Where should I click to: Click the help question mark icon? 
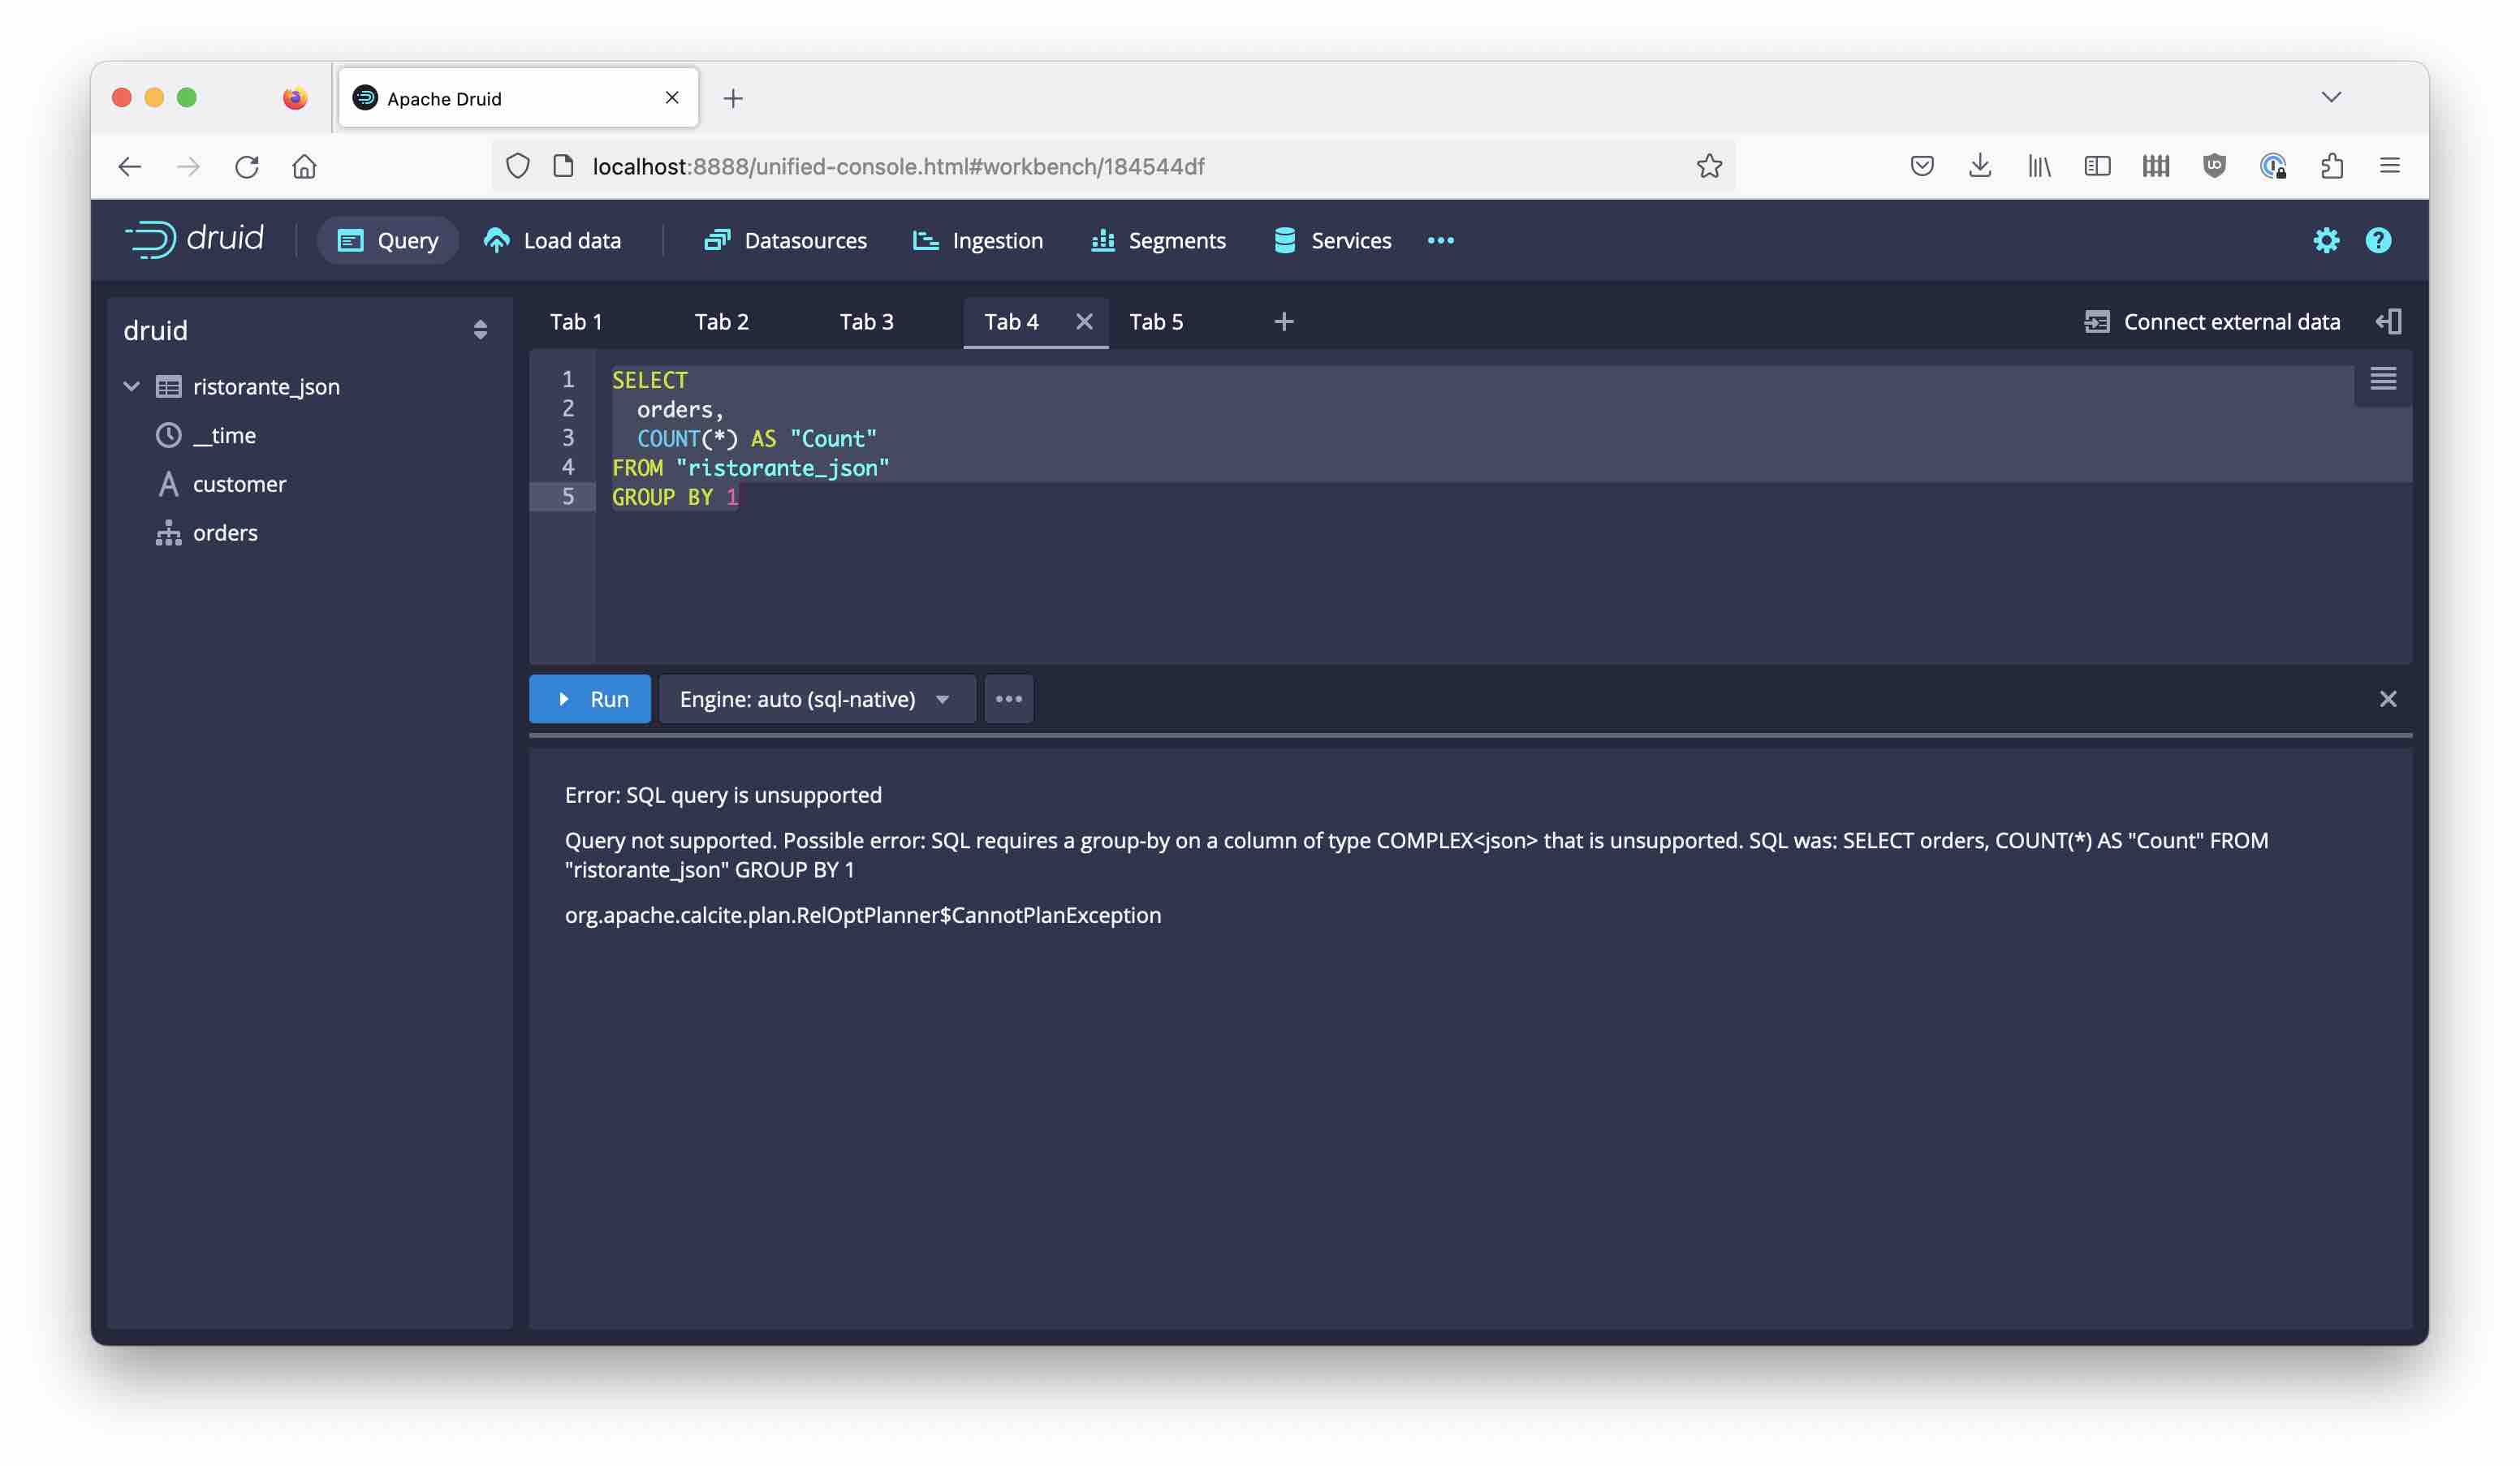[2377, 240]
